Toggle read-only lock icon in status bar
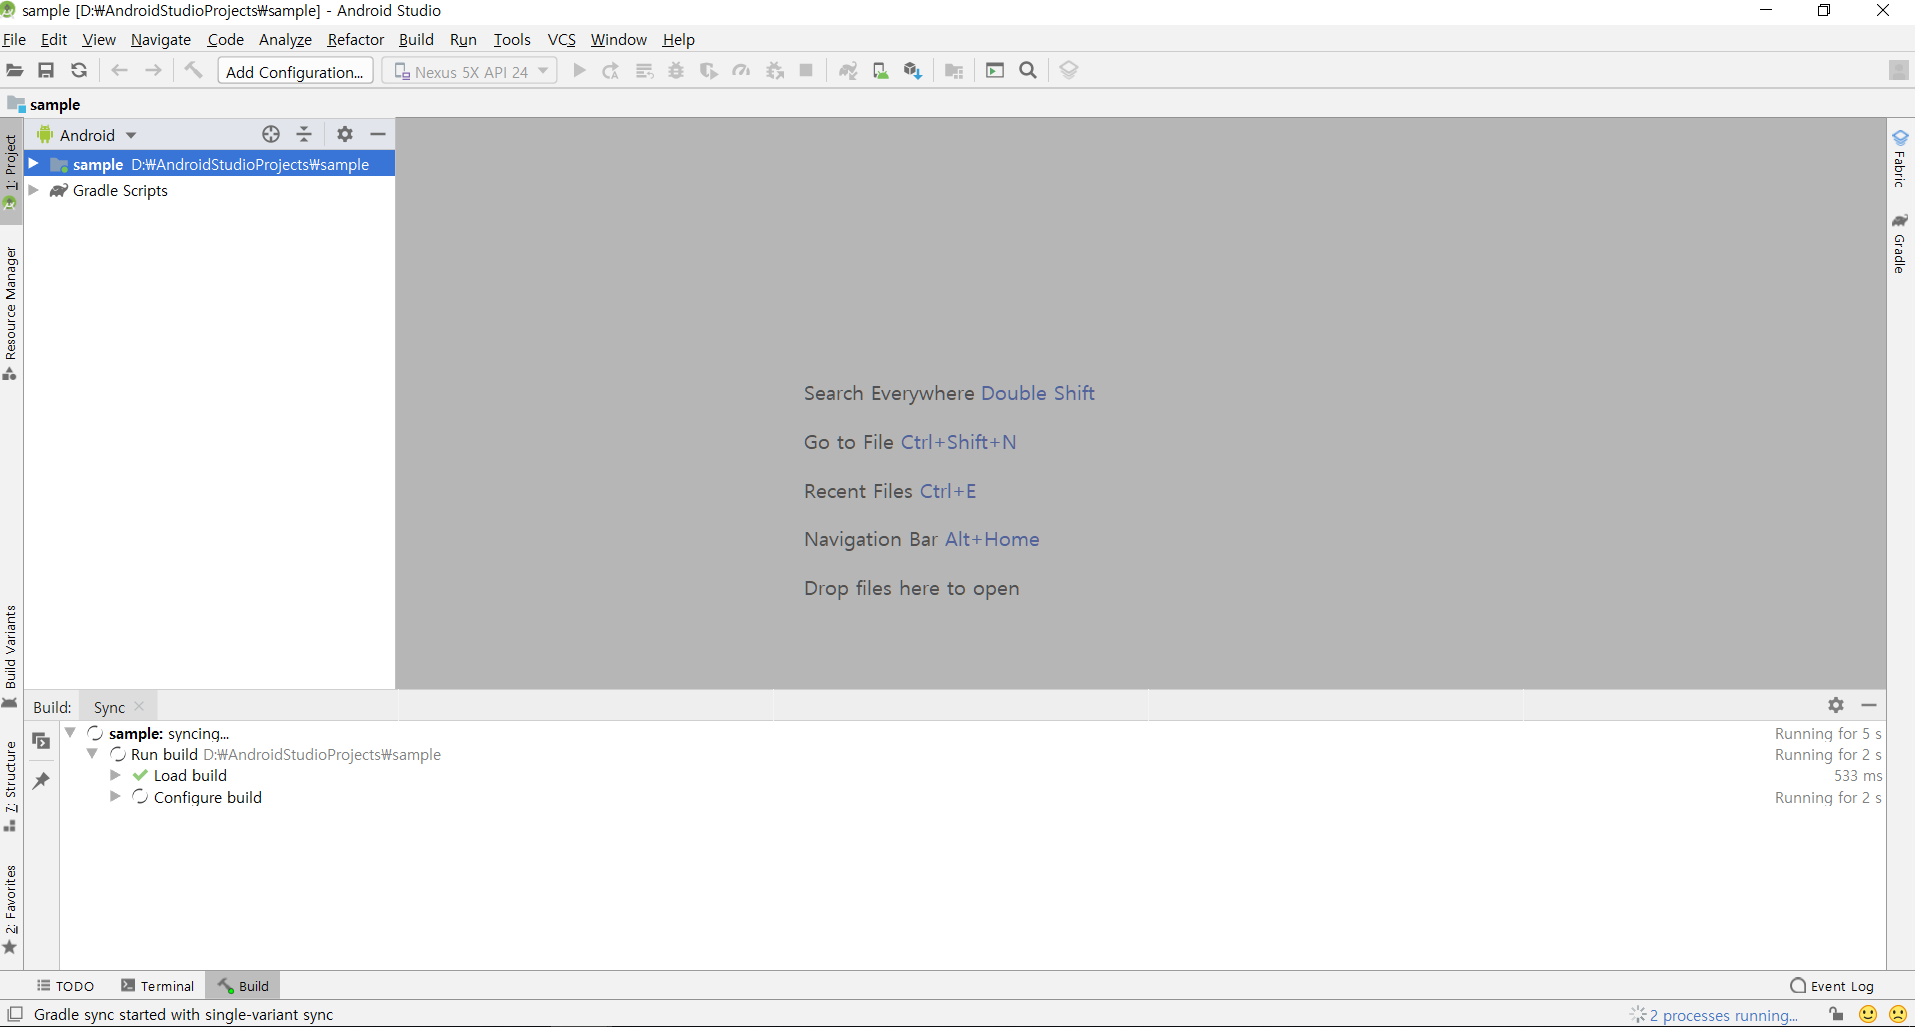 (x=1837, y=1014)
